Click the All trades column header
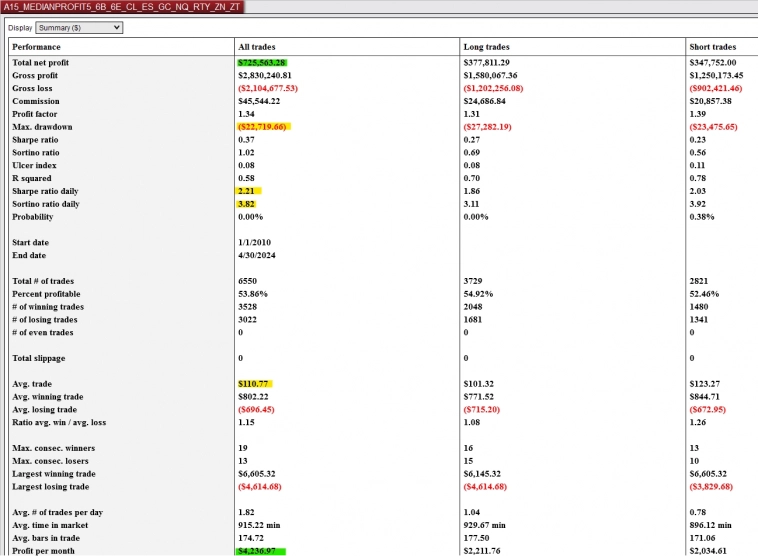This screenshot has width=758, height=556. 257,47
